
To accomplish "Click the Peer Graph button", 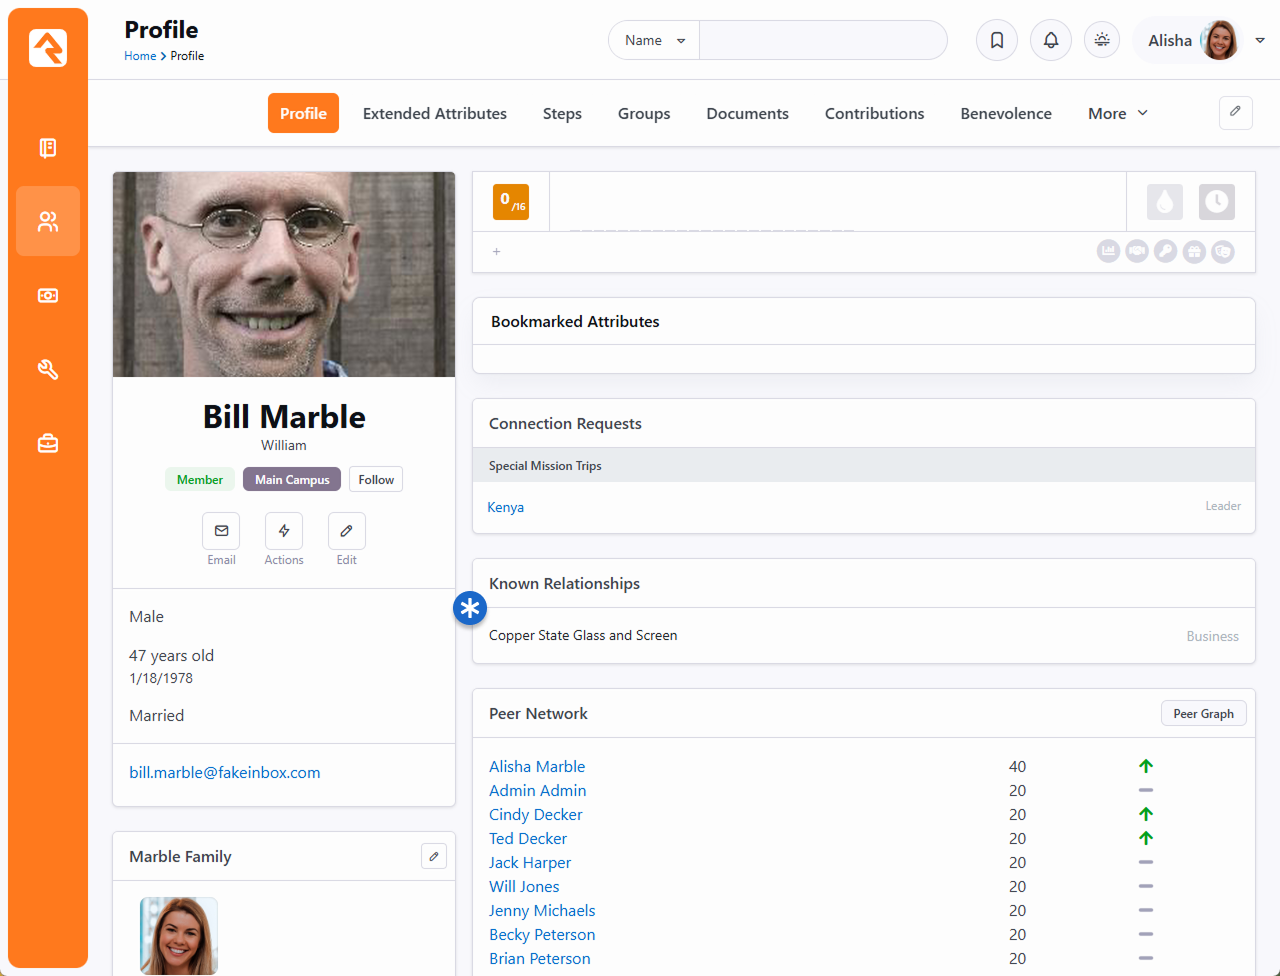I will [x=1203, y=714].
